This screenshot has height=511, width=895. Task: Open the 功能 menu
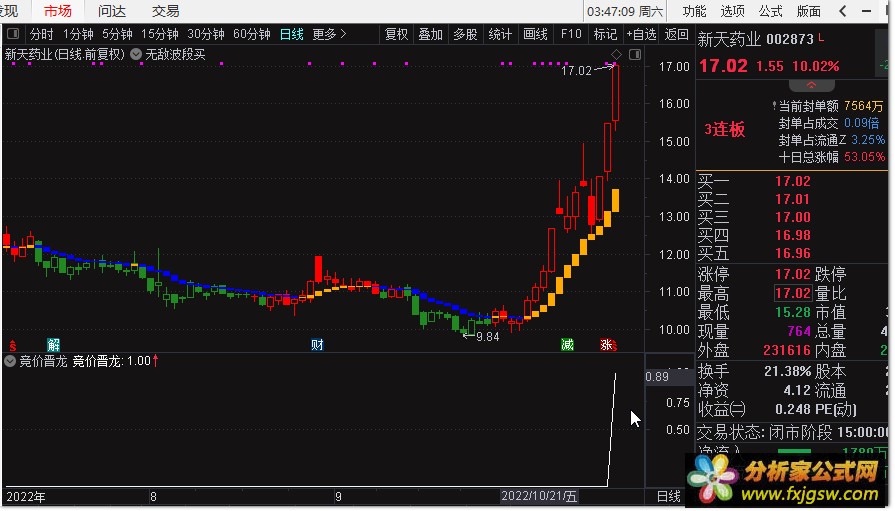coord(694,11)
